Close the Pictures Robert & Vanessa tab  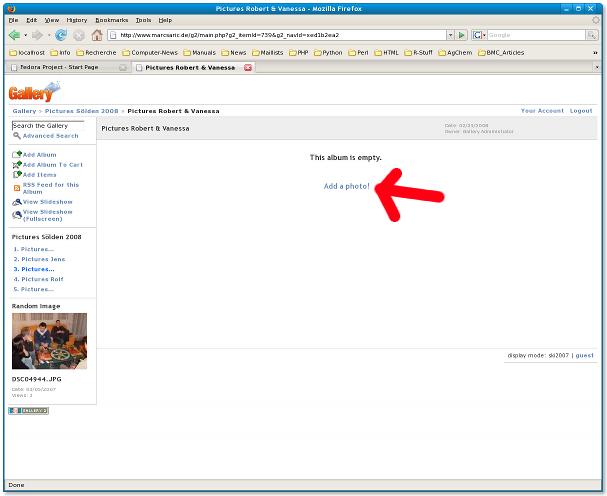248,67
